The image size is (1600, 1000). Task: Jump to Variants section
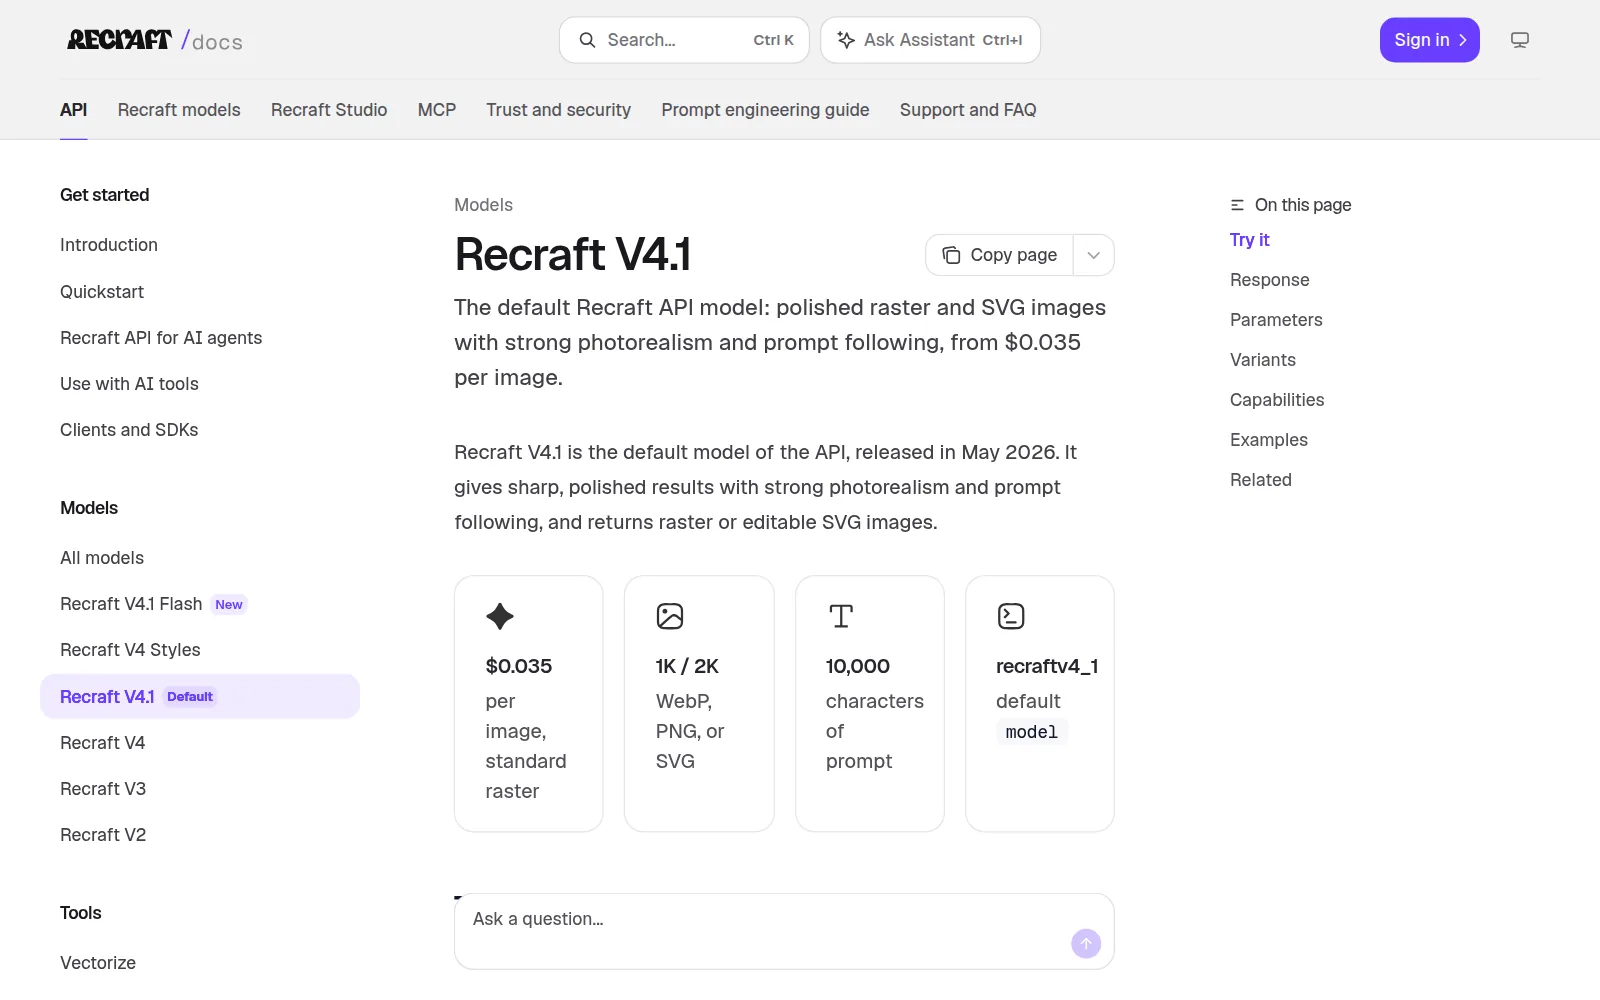tap(1263, 360)
